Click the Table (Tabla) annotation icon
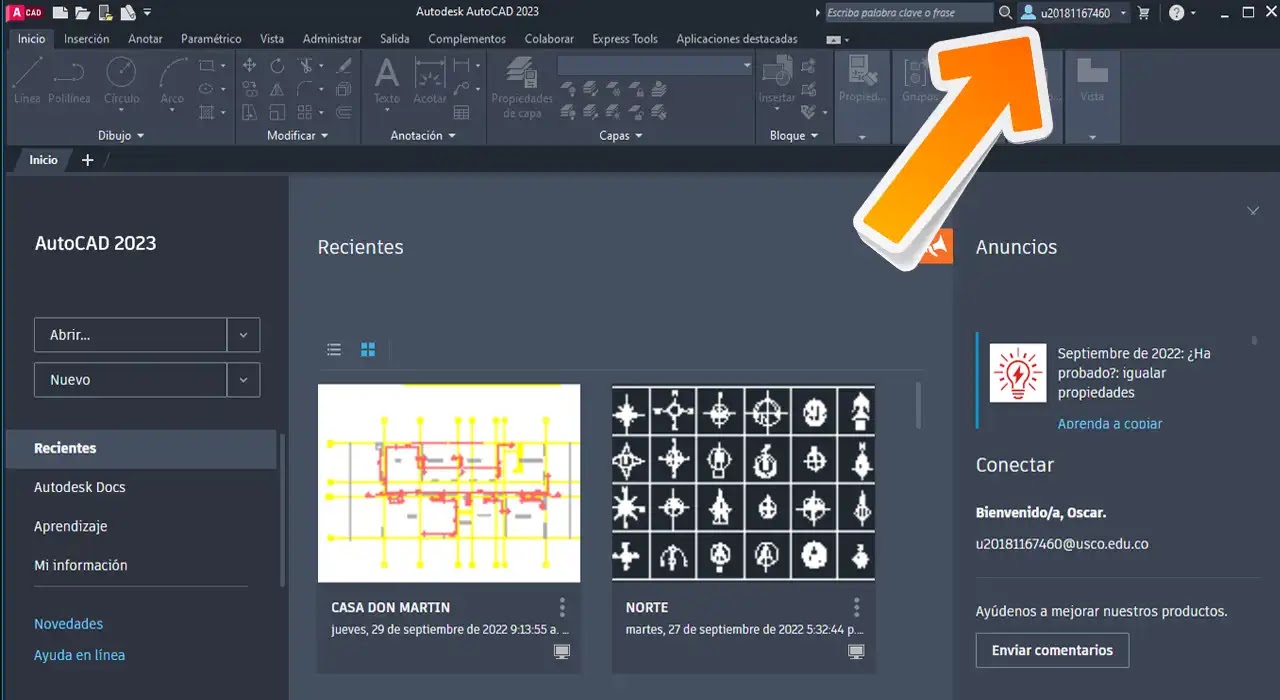Viewport: 1280px width, 700px height. click(461, 112)
